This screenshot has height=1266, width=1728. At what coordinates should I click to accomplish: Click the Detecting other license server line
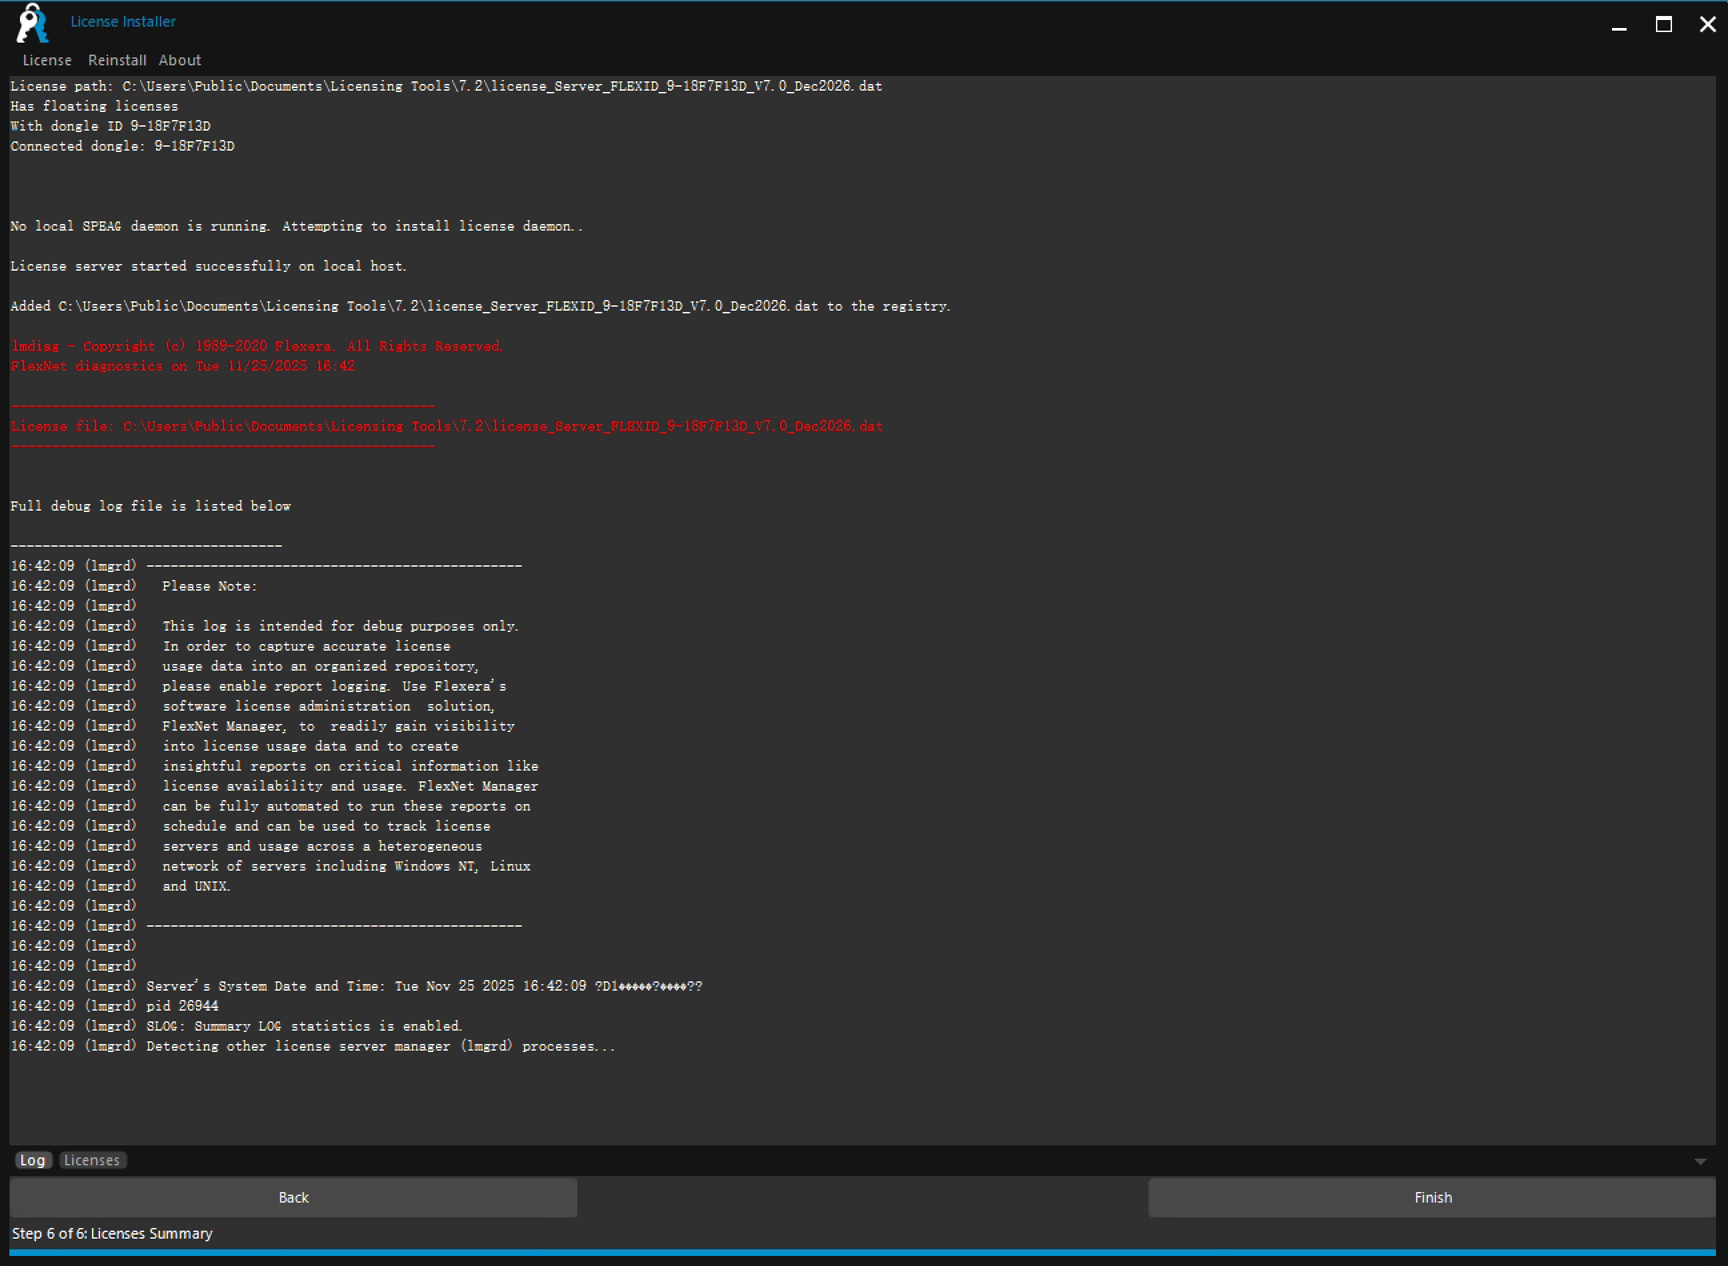pos(380,1046)
